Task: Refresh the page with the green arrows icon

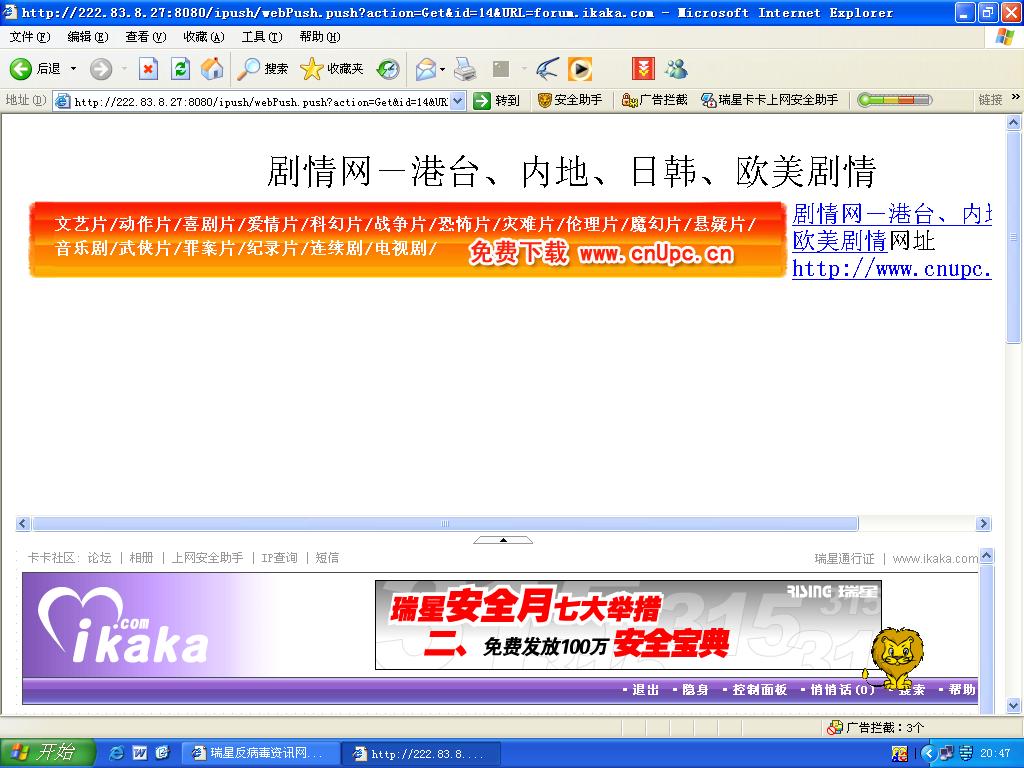Action: [x=180, y=69]
